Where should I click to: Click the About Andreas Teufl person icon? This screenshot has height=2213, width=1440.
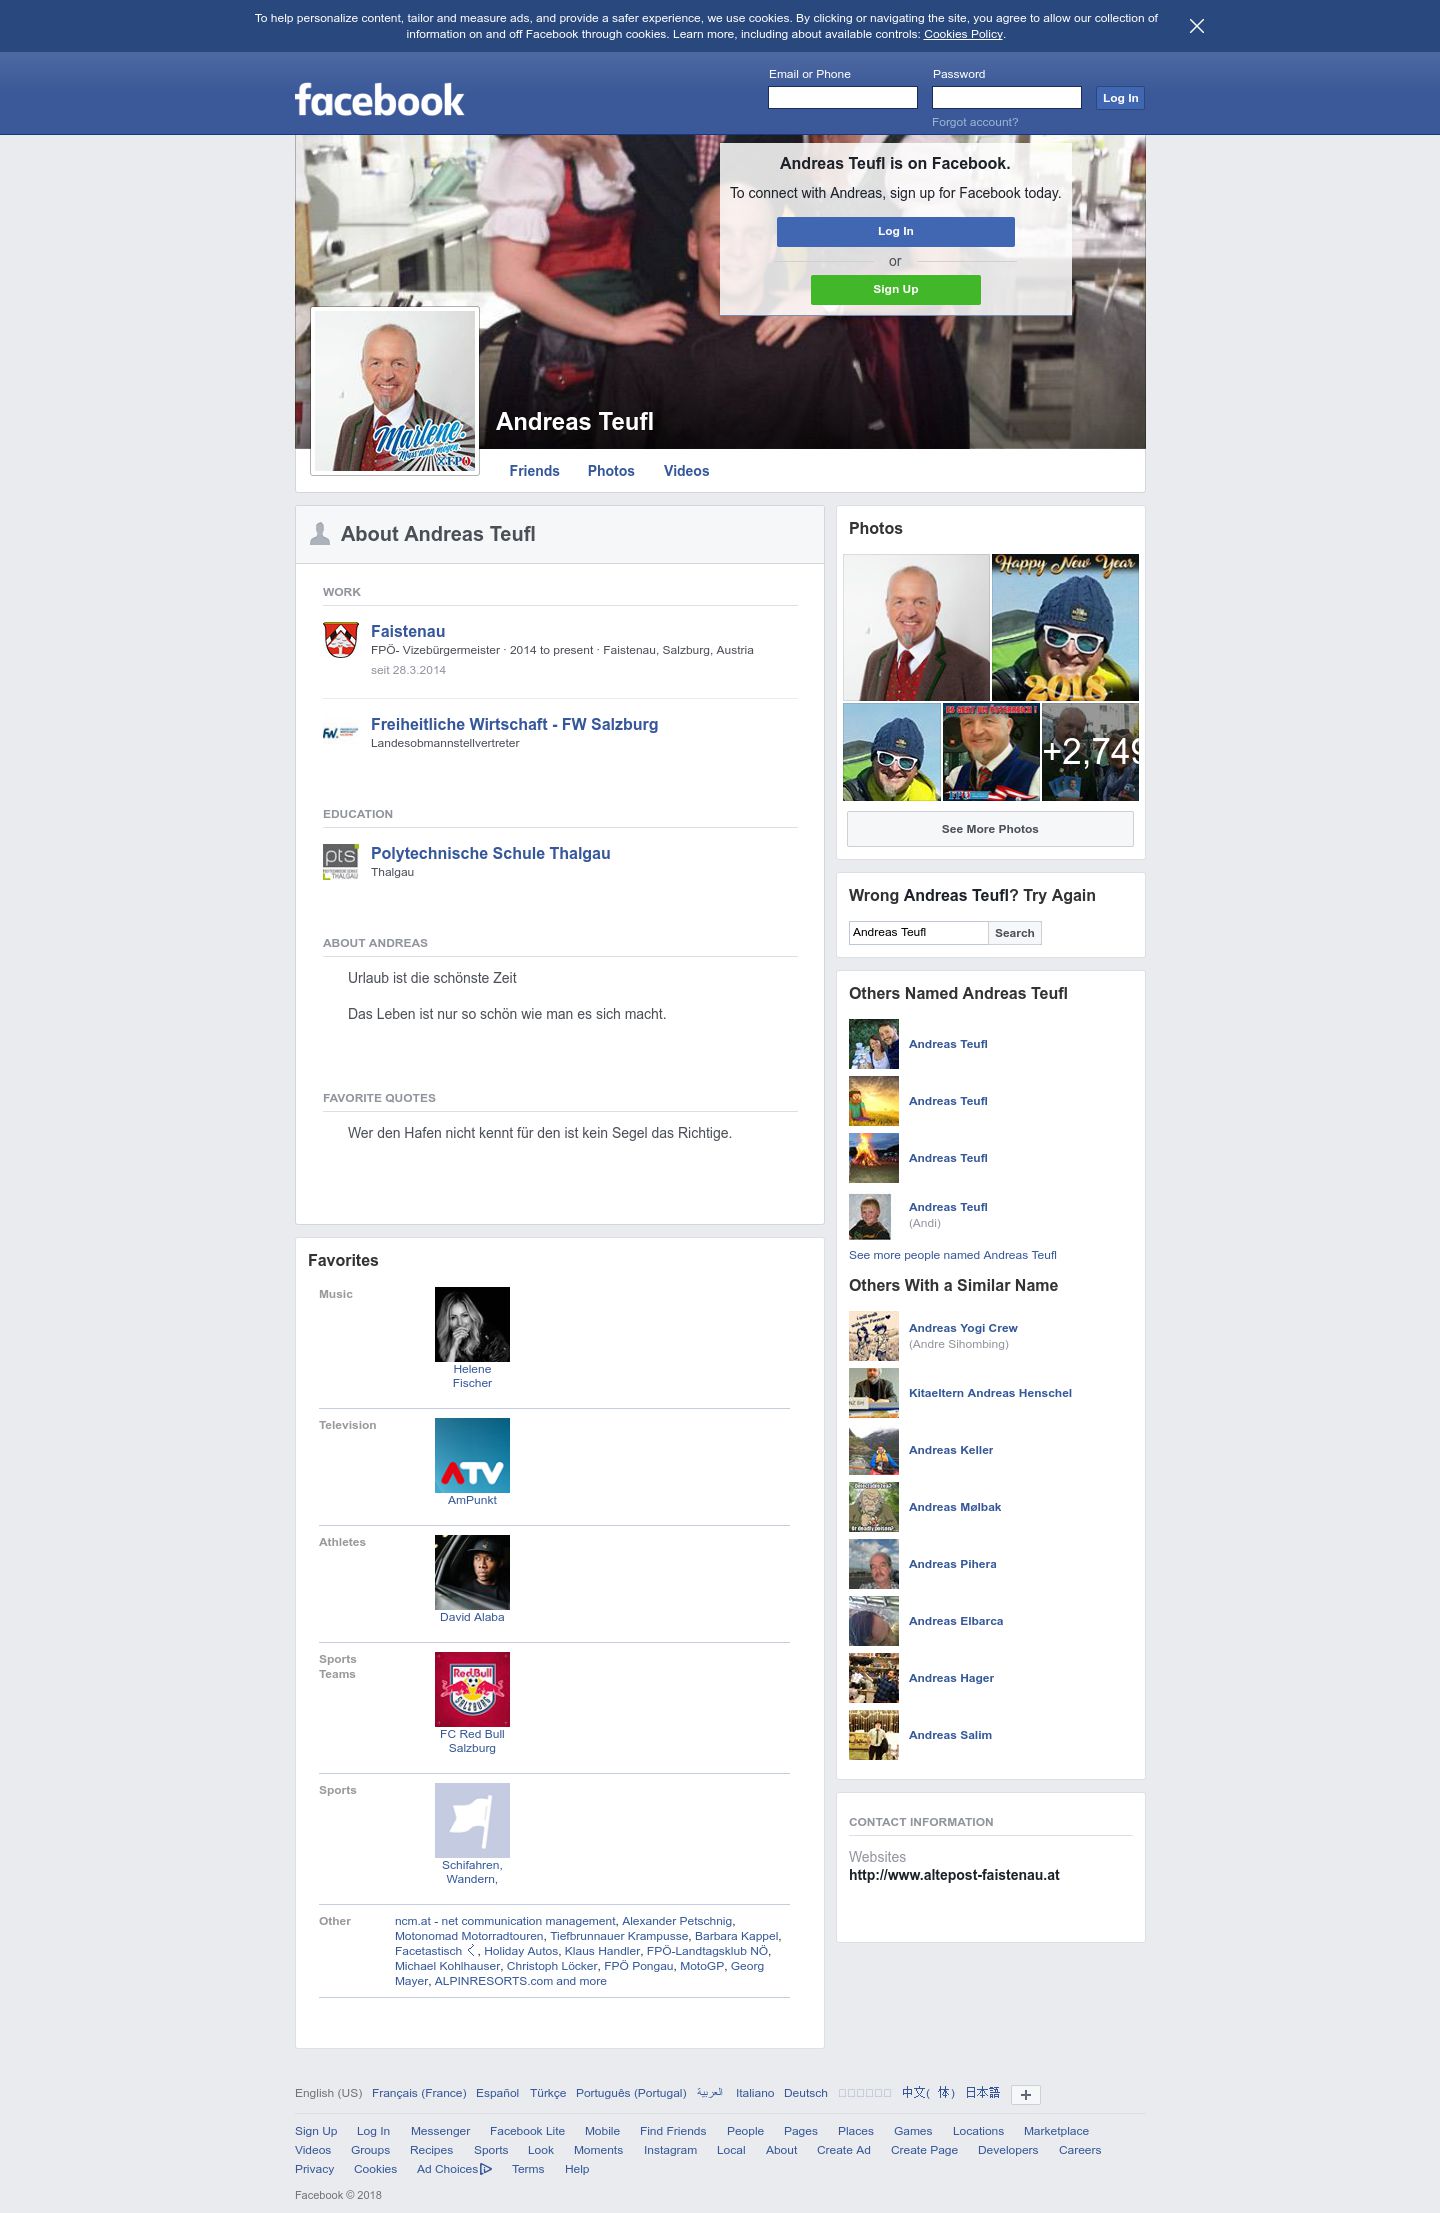click(320, 534)
